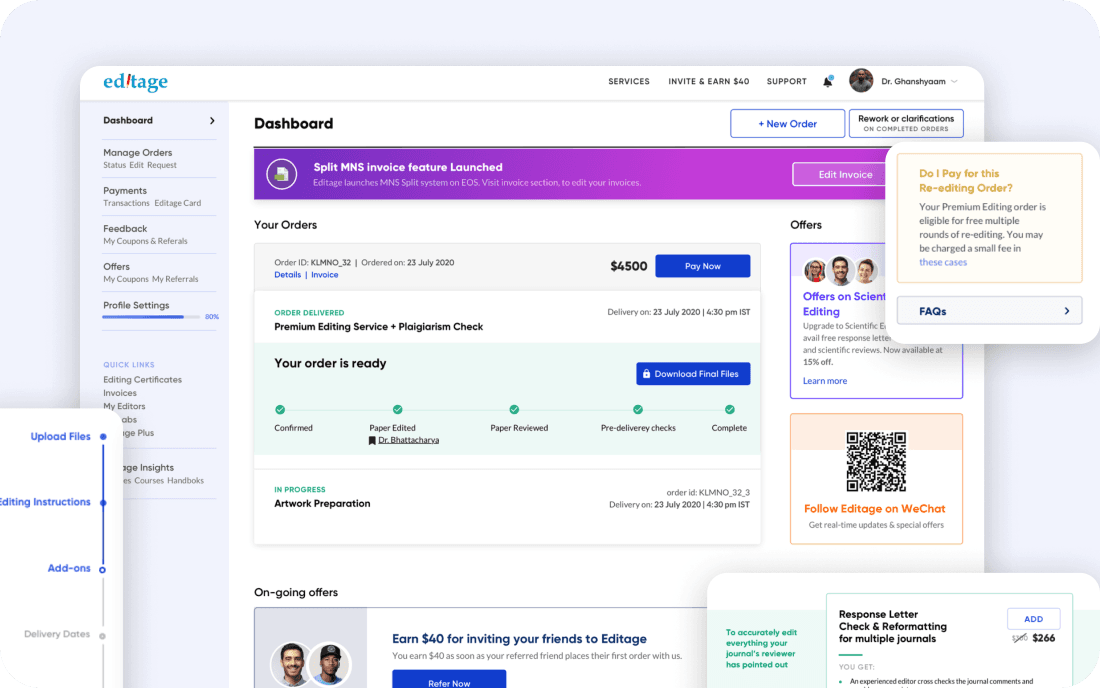
Task: Click the Complete step checkmark
Action: click(730, 410)
